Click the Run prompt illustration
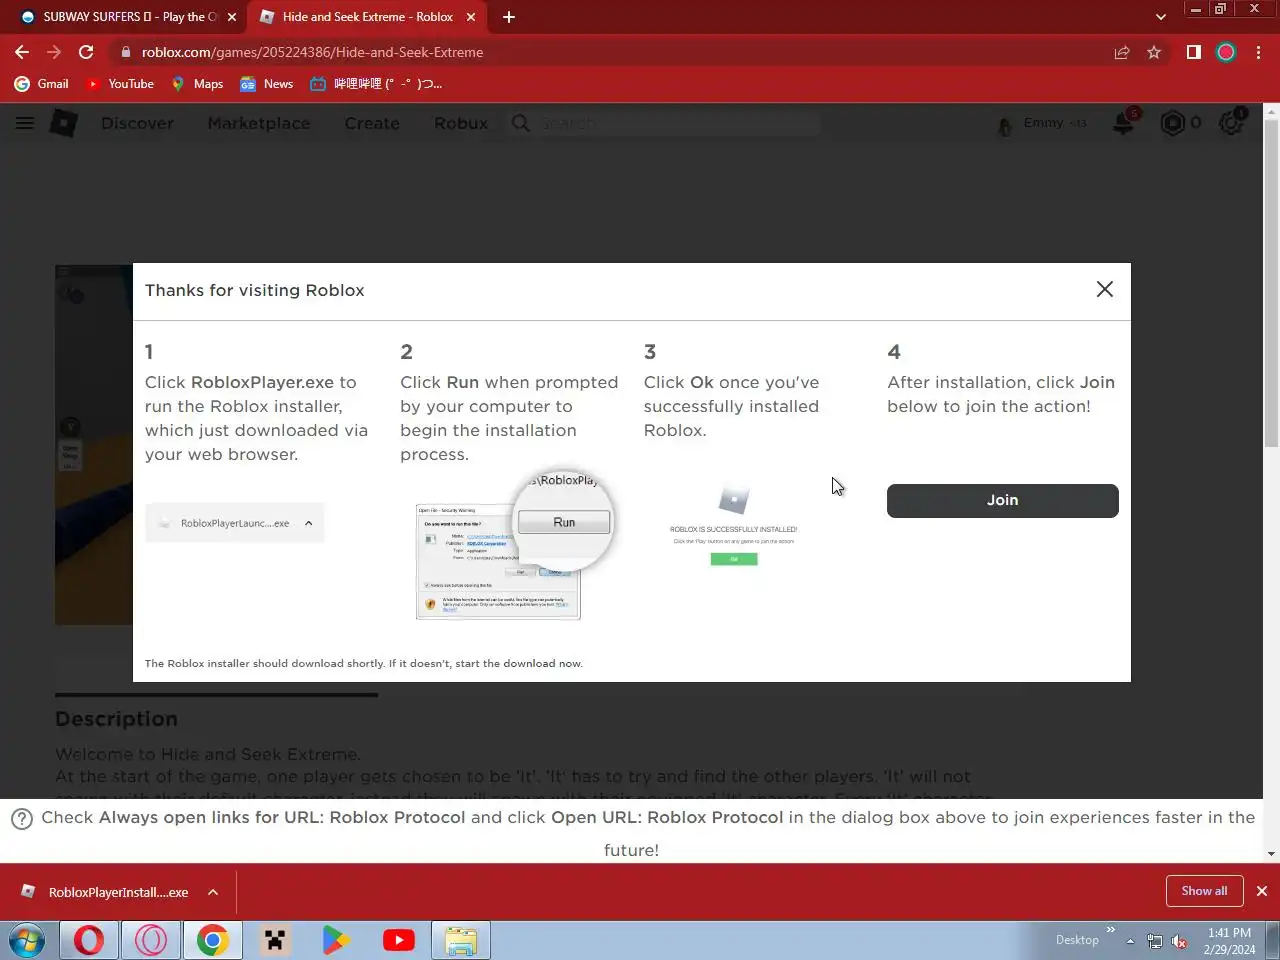Screen dimensions: 1280x960 (514, 545)
